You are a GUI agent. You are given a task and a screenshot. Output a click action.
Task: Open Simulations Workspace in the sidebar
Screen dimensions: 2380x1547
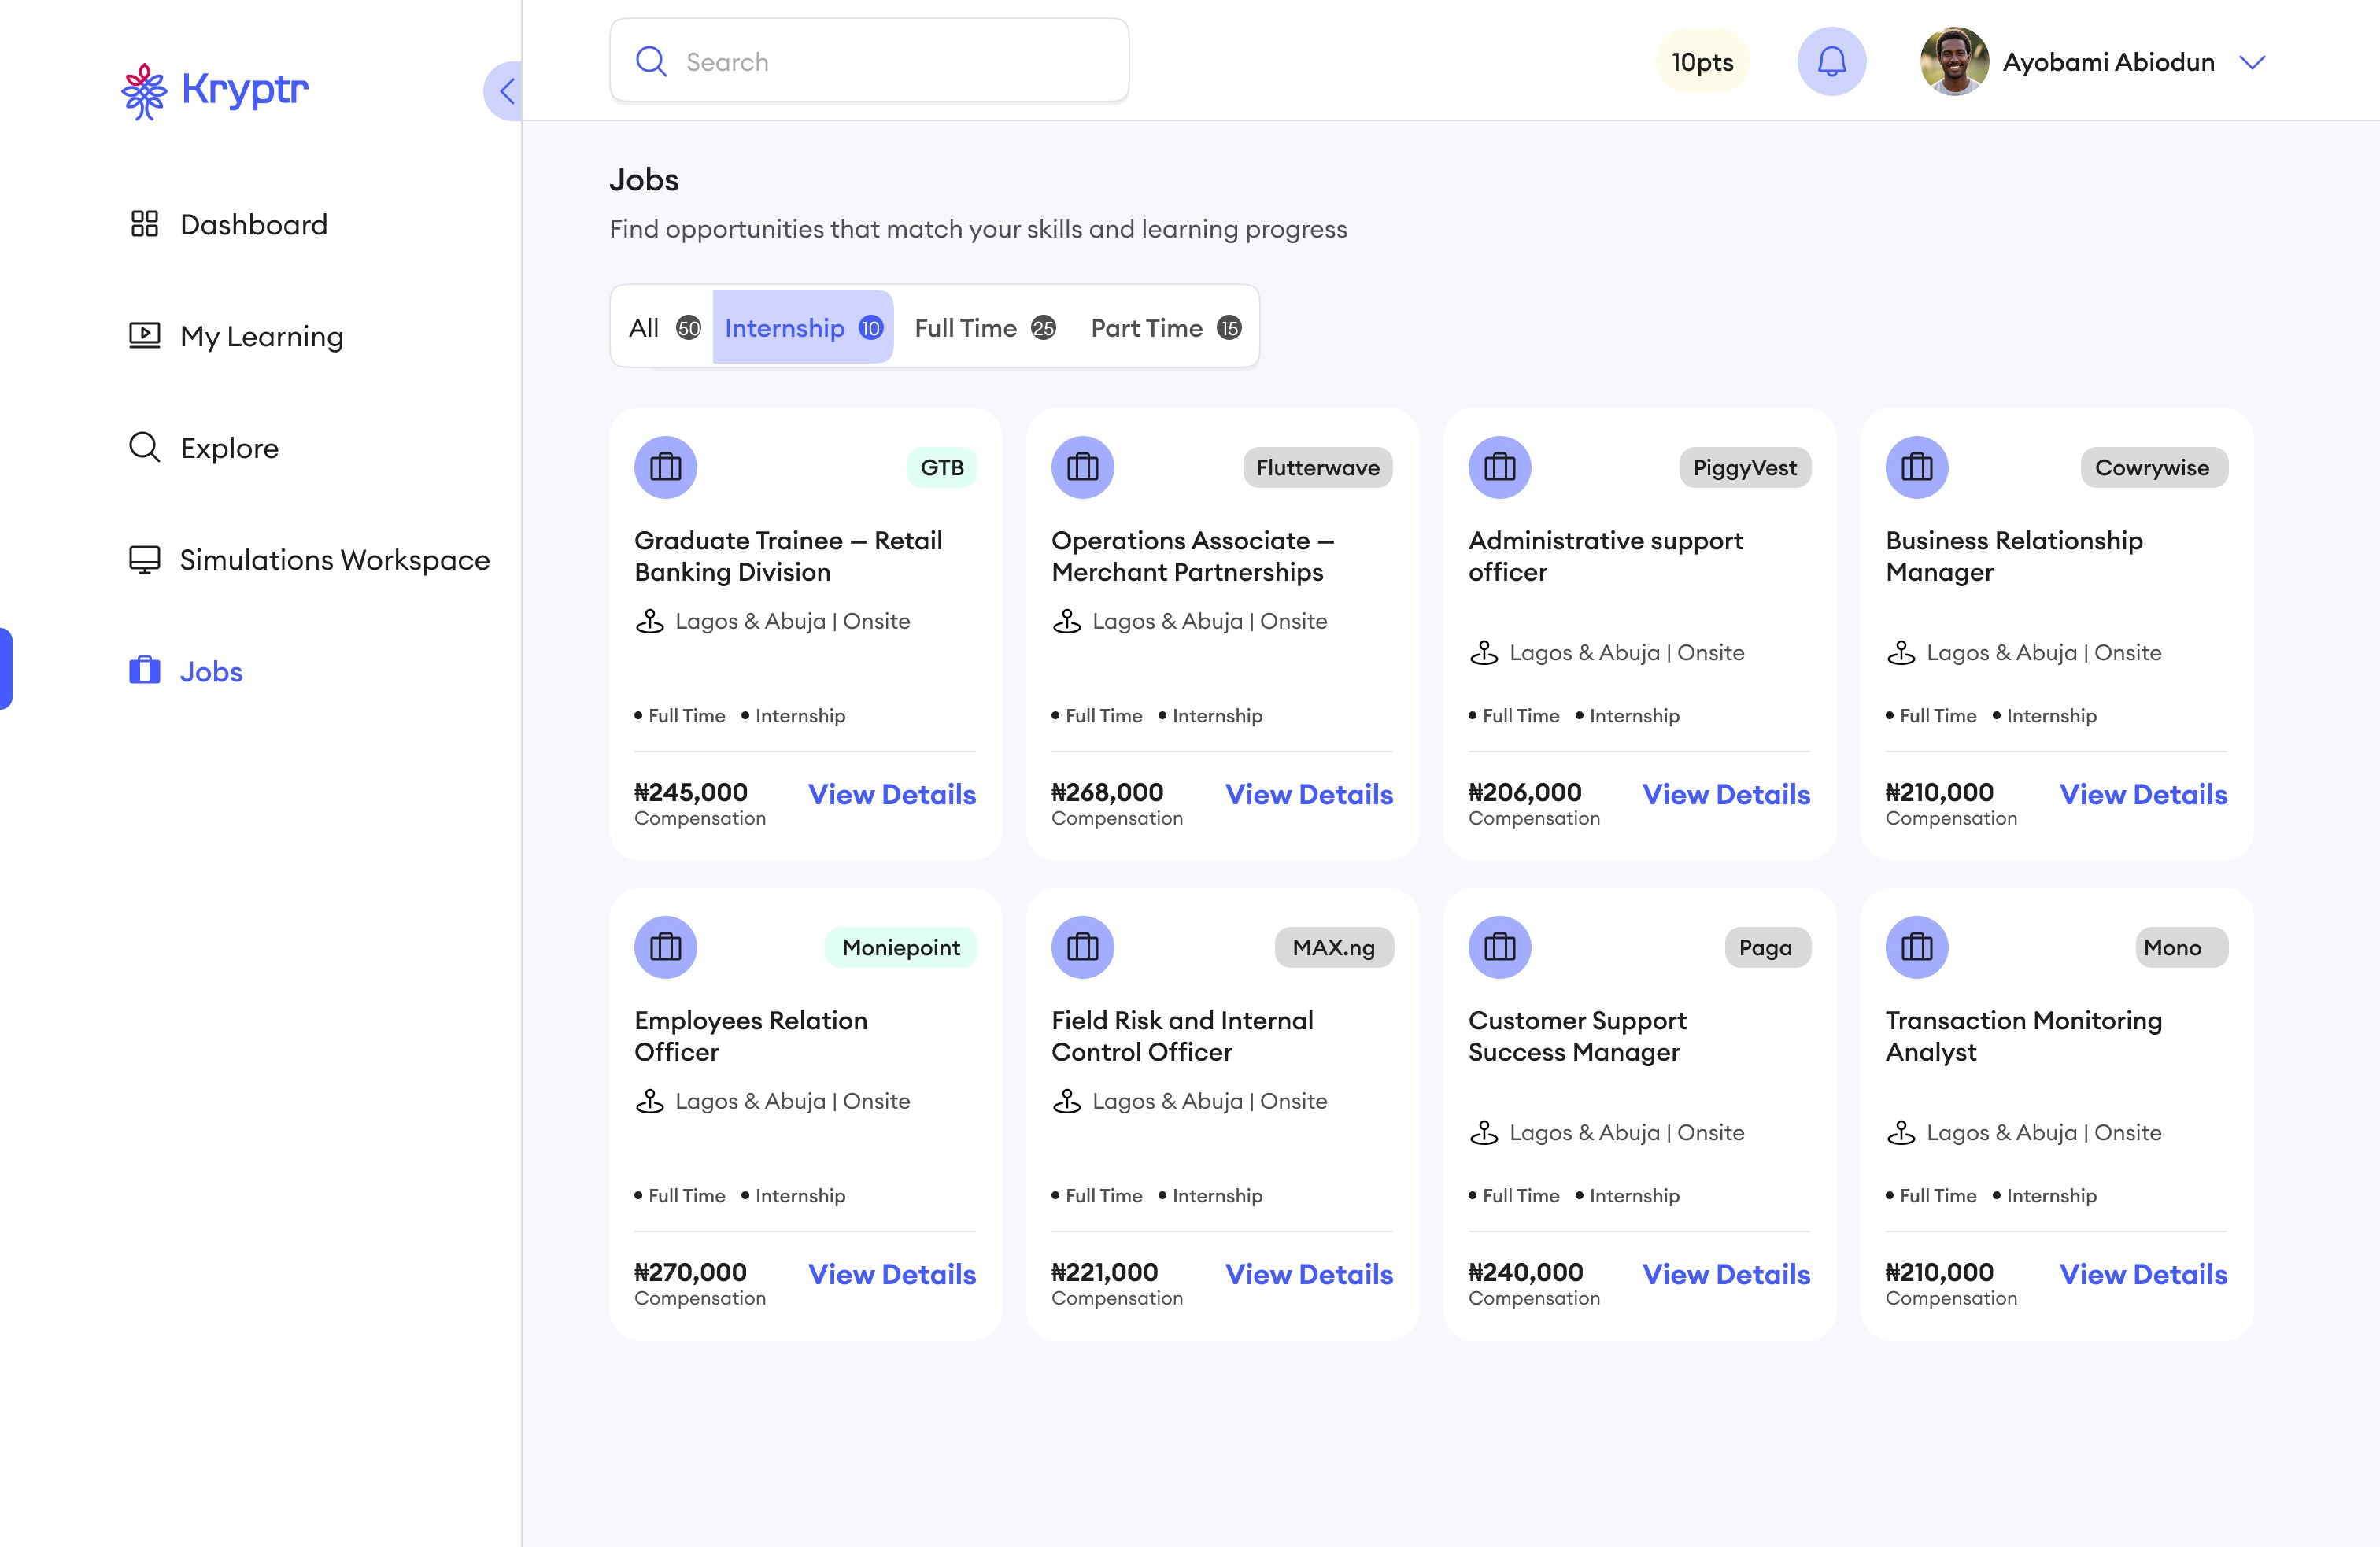(309, 559)
